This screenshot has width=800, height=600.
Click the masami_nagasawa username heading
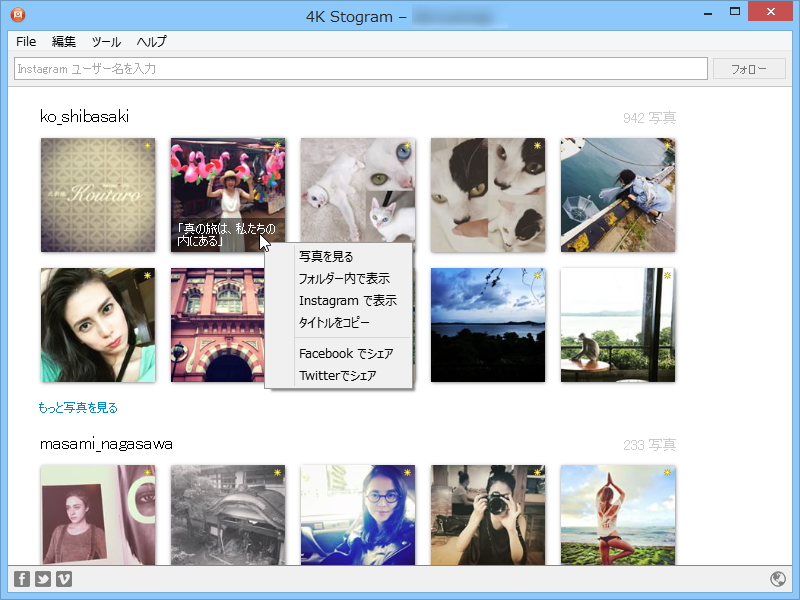pyautogui.click(x=106, y=444)
